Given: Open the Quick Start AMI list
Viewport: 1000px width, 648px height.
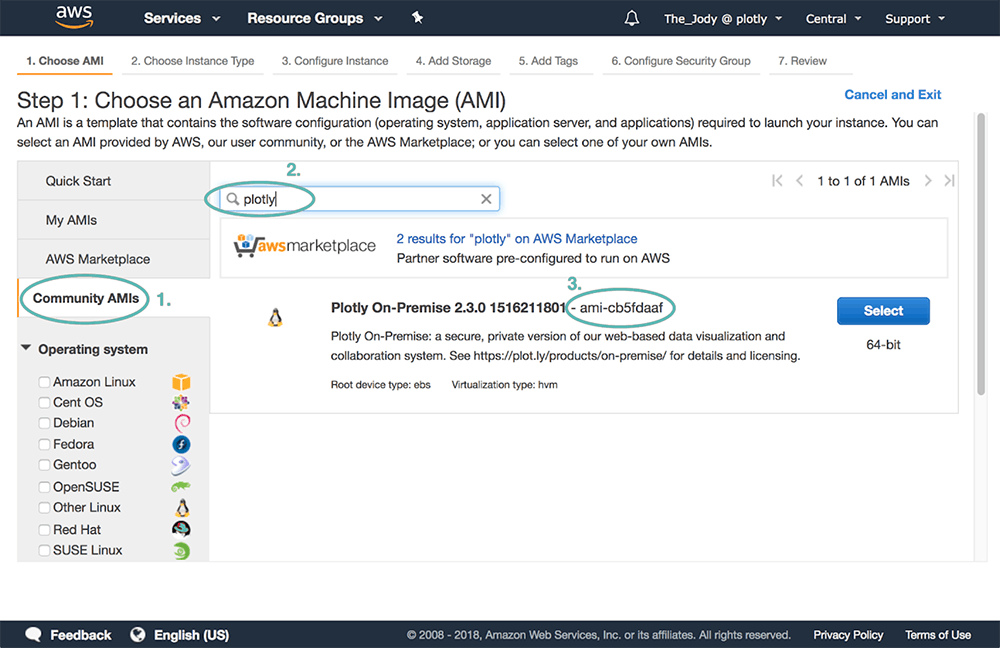Looking at the screenshot, I should coord(114,181).
